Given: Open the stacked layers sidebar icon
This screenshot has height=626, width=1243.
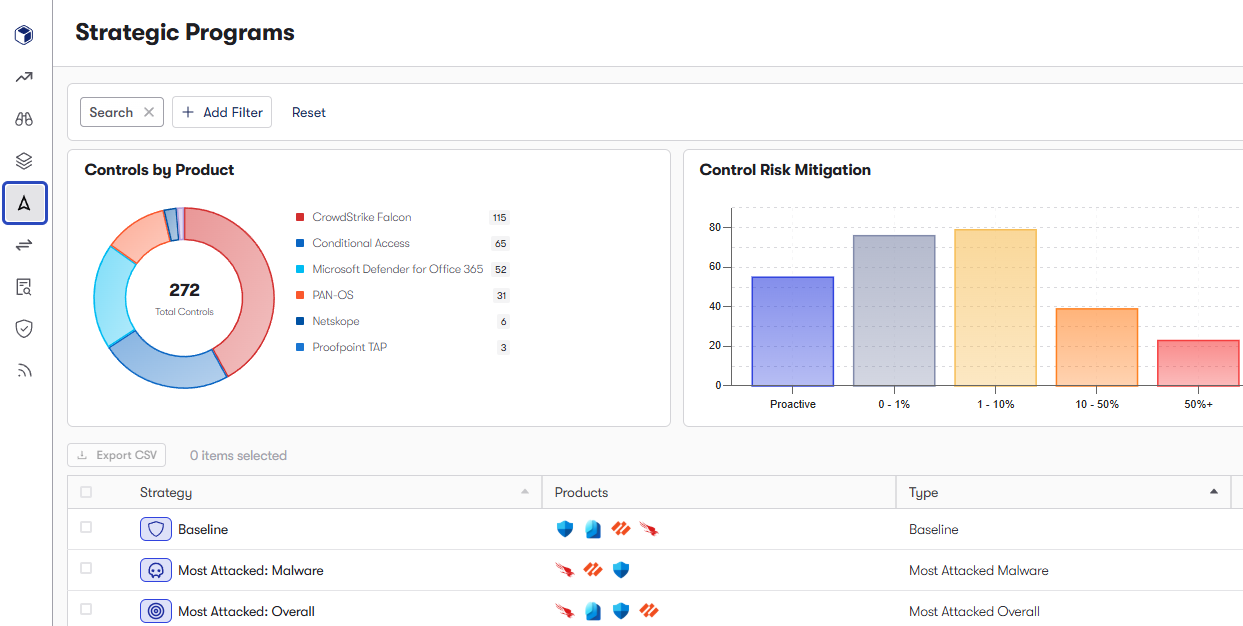Looking at the screenshot, I should [24, 161].
